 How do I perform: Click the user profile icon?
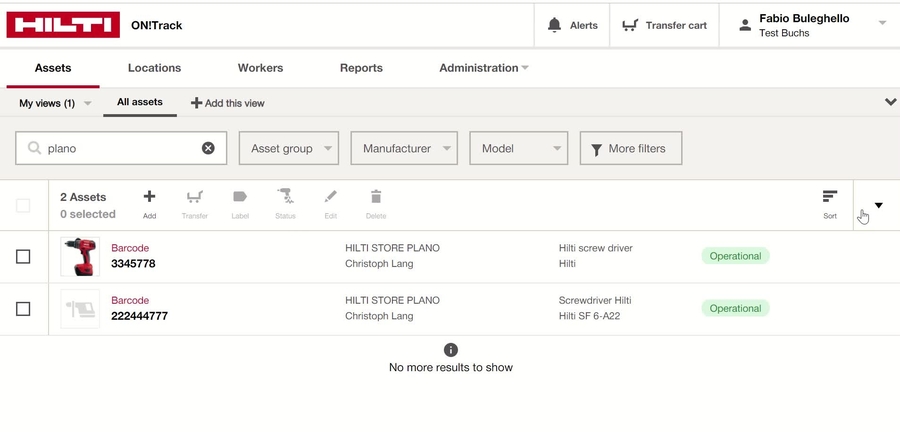pyautogui.click(x=745, y=25)
